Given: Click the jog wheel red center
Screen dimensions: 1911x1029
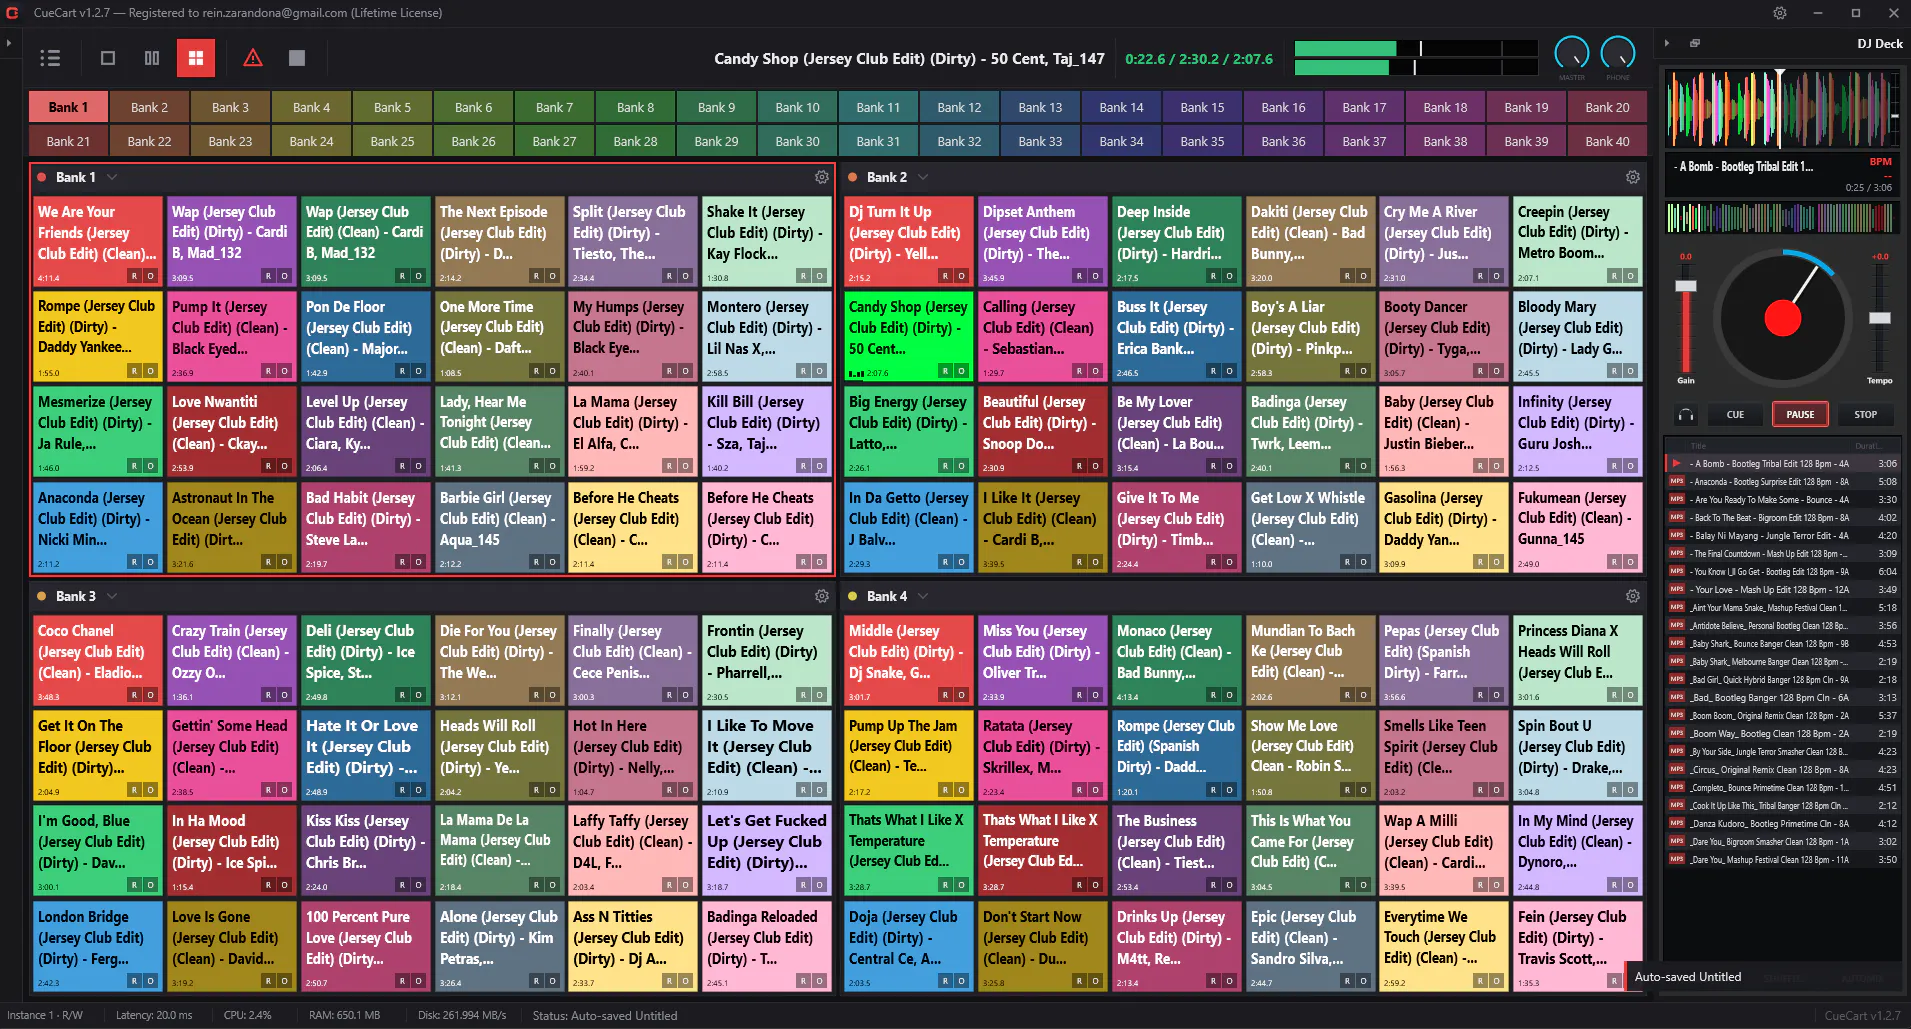Looking at the screenshot, I should coord(1783,318).
